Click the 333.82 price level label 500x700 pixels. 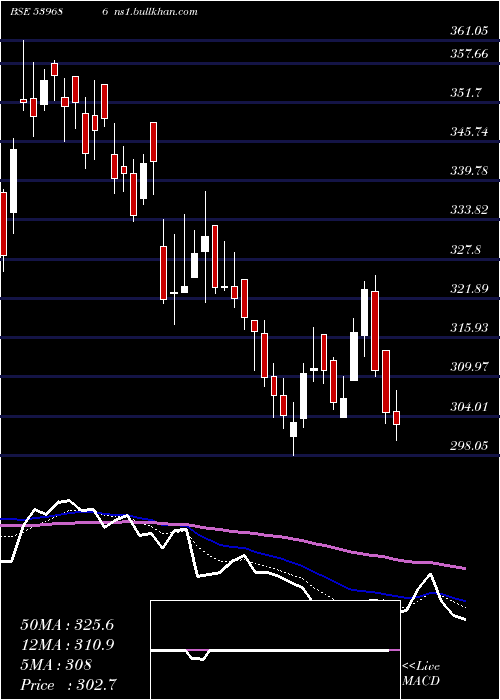click(x=468, y=210)
